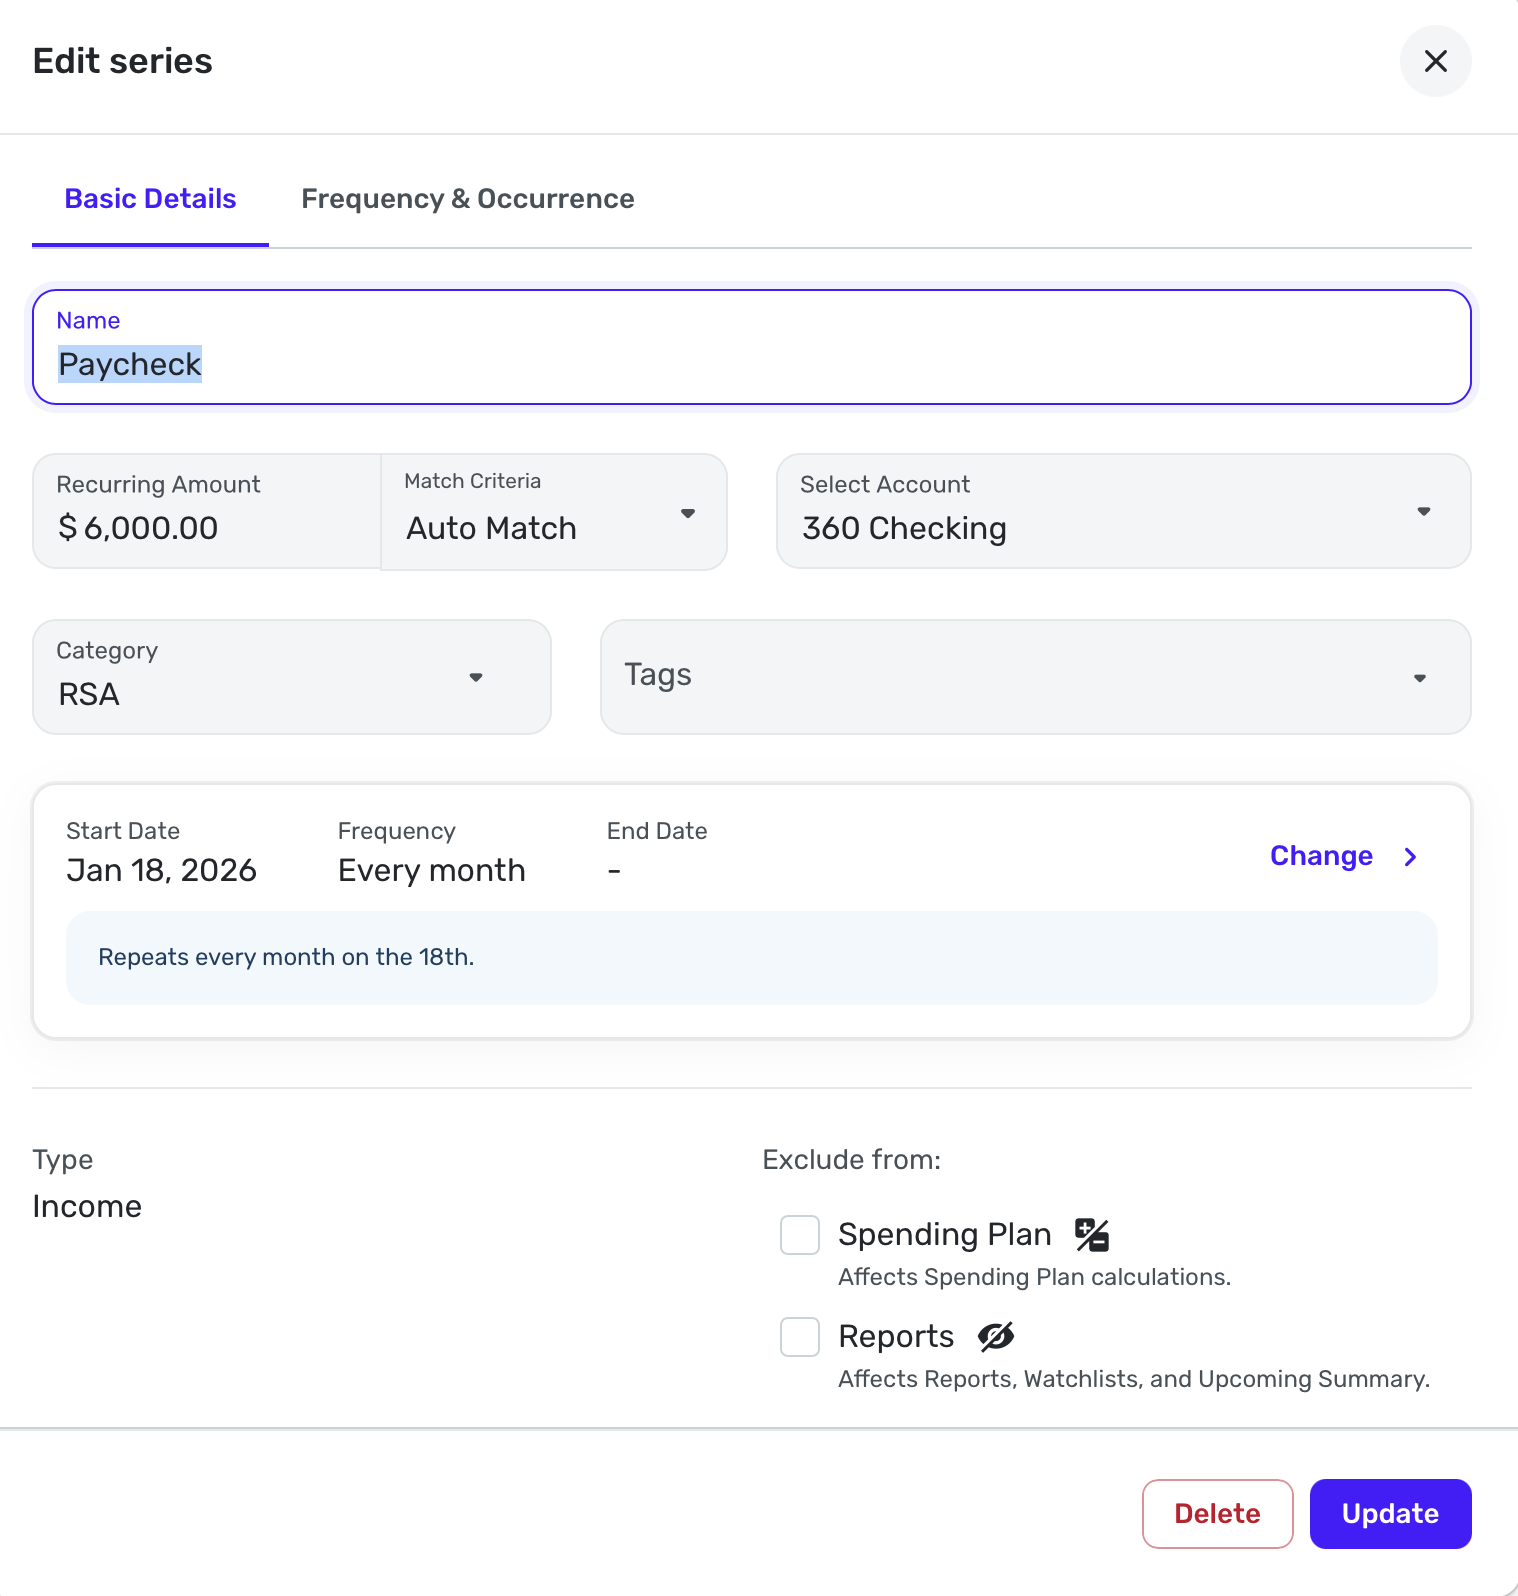Open the 360 Checking account dropdown
Screen dimensions: 1518x1596
(1100, 512)
